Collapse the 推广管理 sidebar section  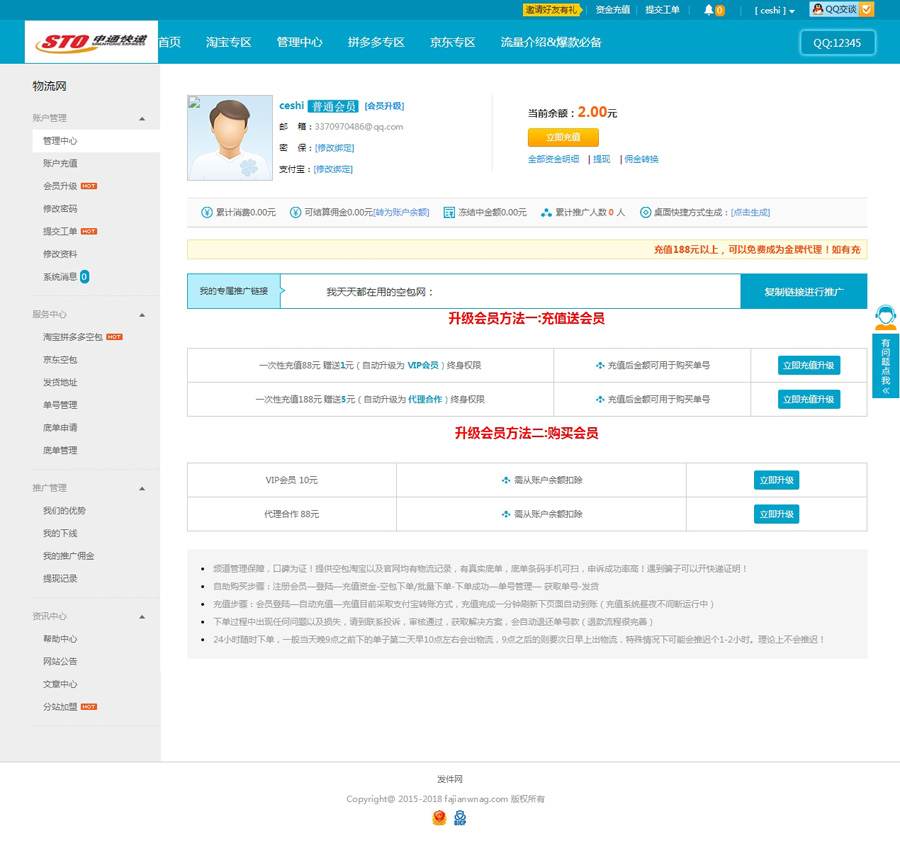tap(142, 488)
